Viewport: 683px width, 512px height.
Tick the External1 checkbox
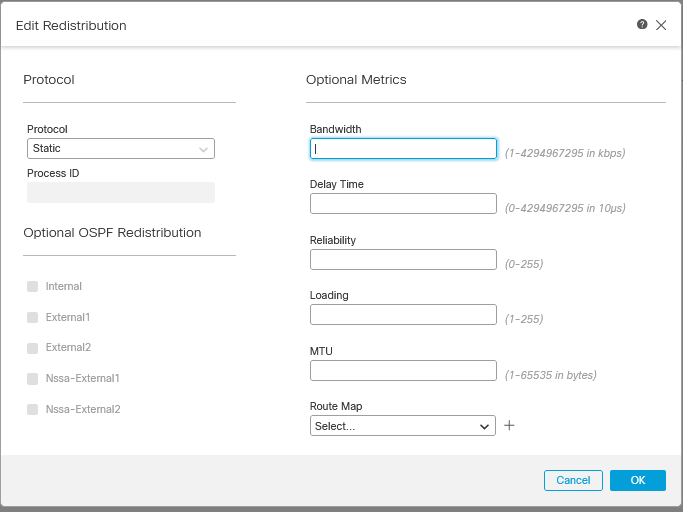coord(33,317)
